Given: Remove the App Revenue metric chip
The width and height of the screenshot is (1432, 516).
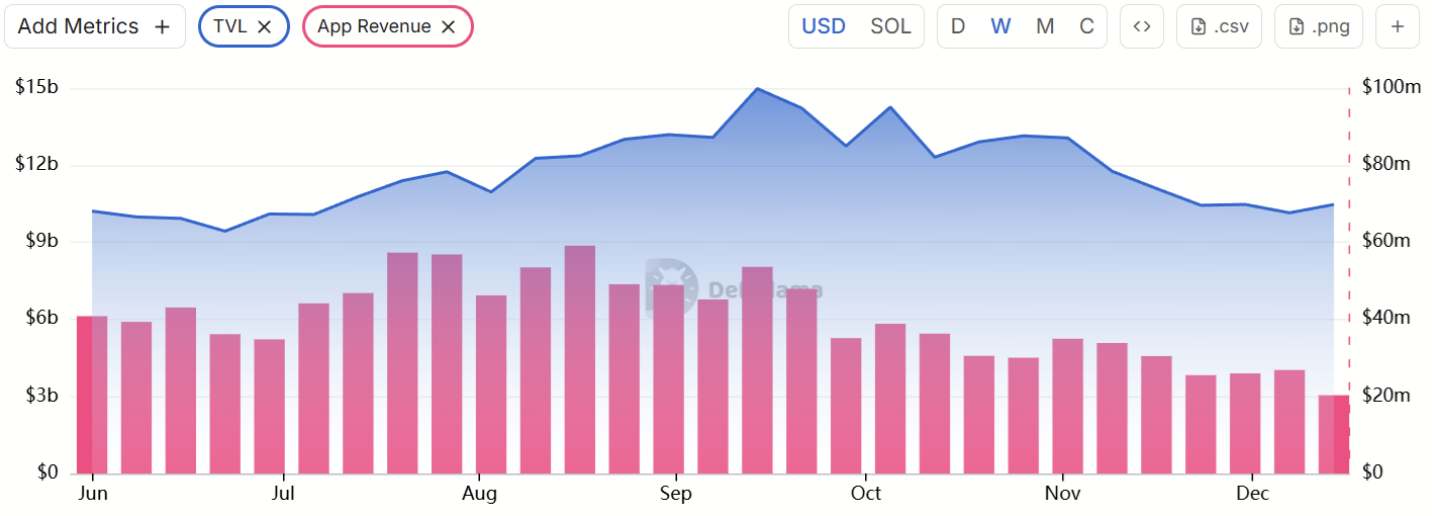Looking at the screenshot, I should [x=448, y=27].
